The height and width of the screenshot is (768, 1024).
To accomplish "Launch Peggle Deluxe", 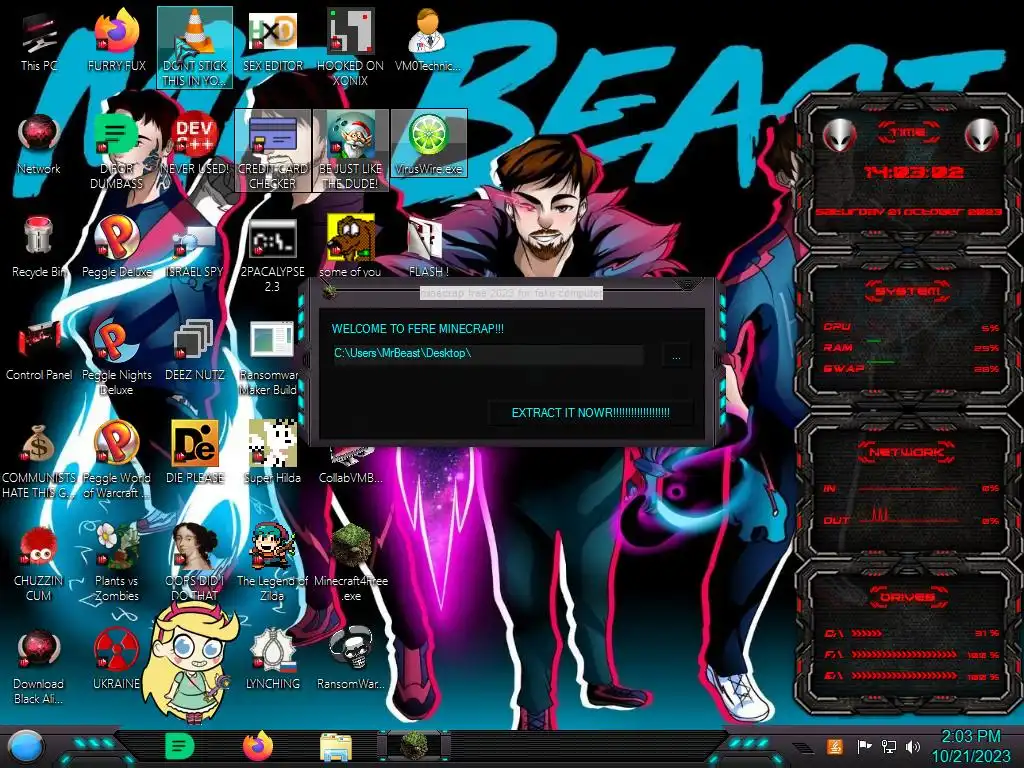I will (116, 248).
